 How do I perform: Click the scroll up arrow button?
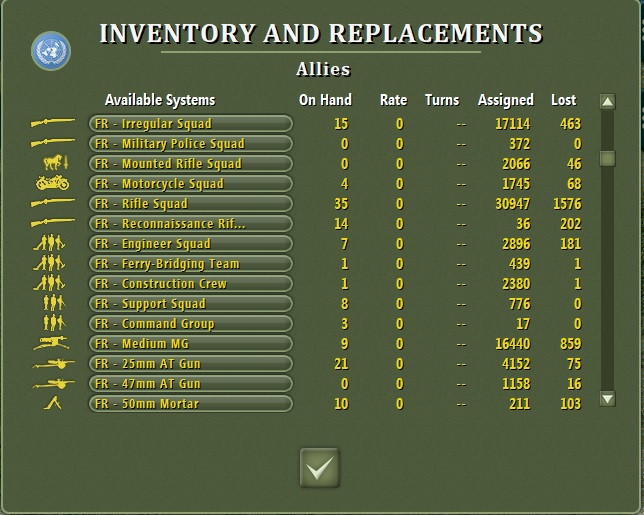607,101
